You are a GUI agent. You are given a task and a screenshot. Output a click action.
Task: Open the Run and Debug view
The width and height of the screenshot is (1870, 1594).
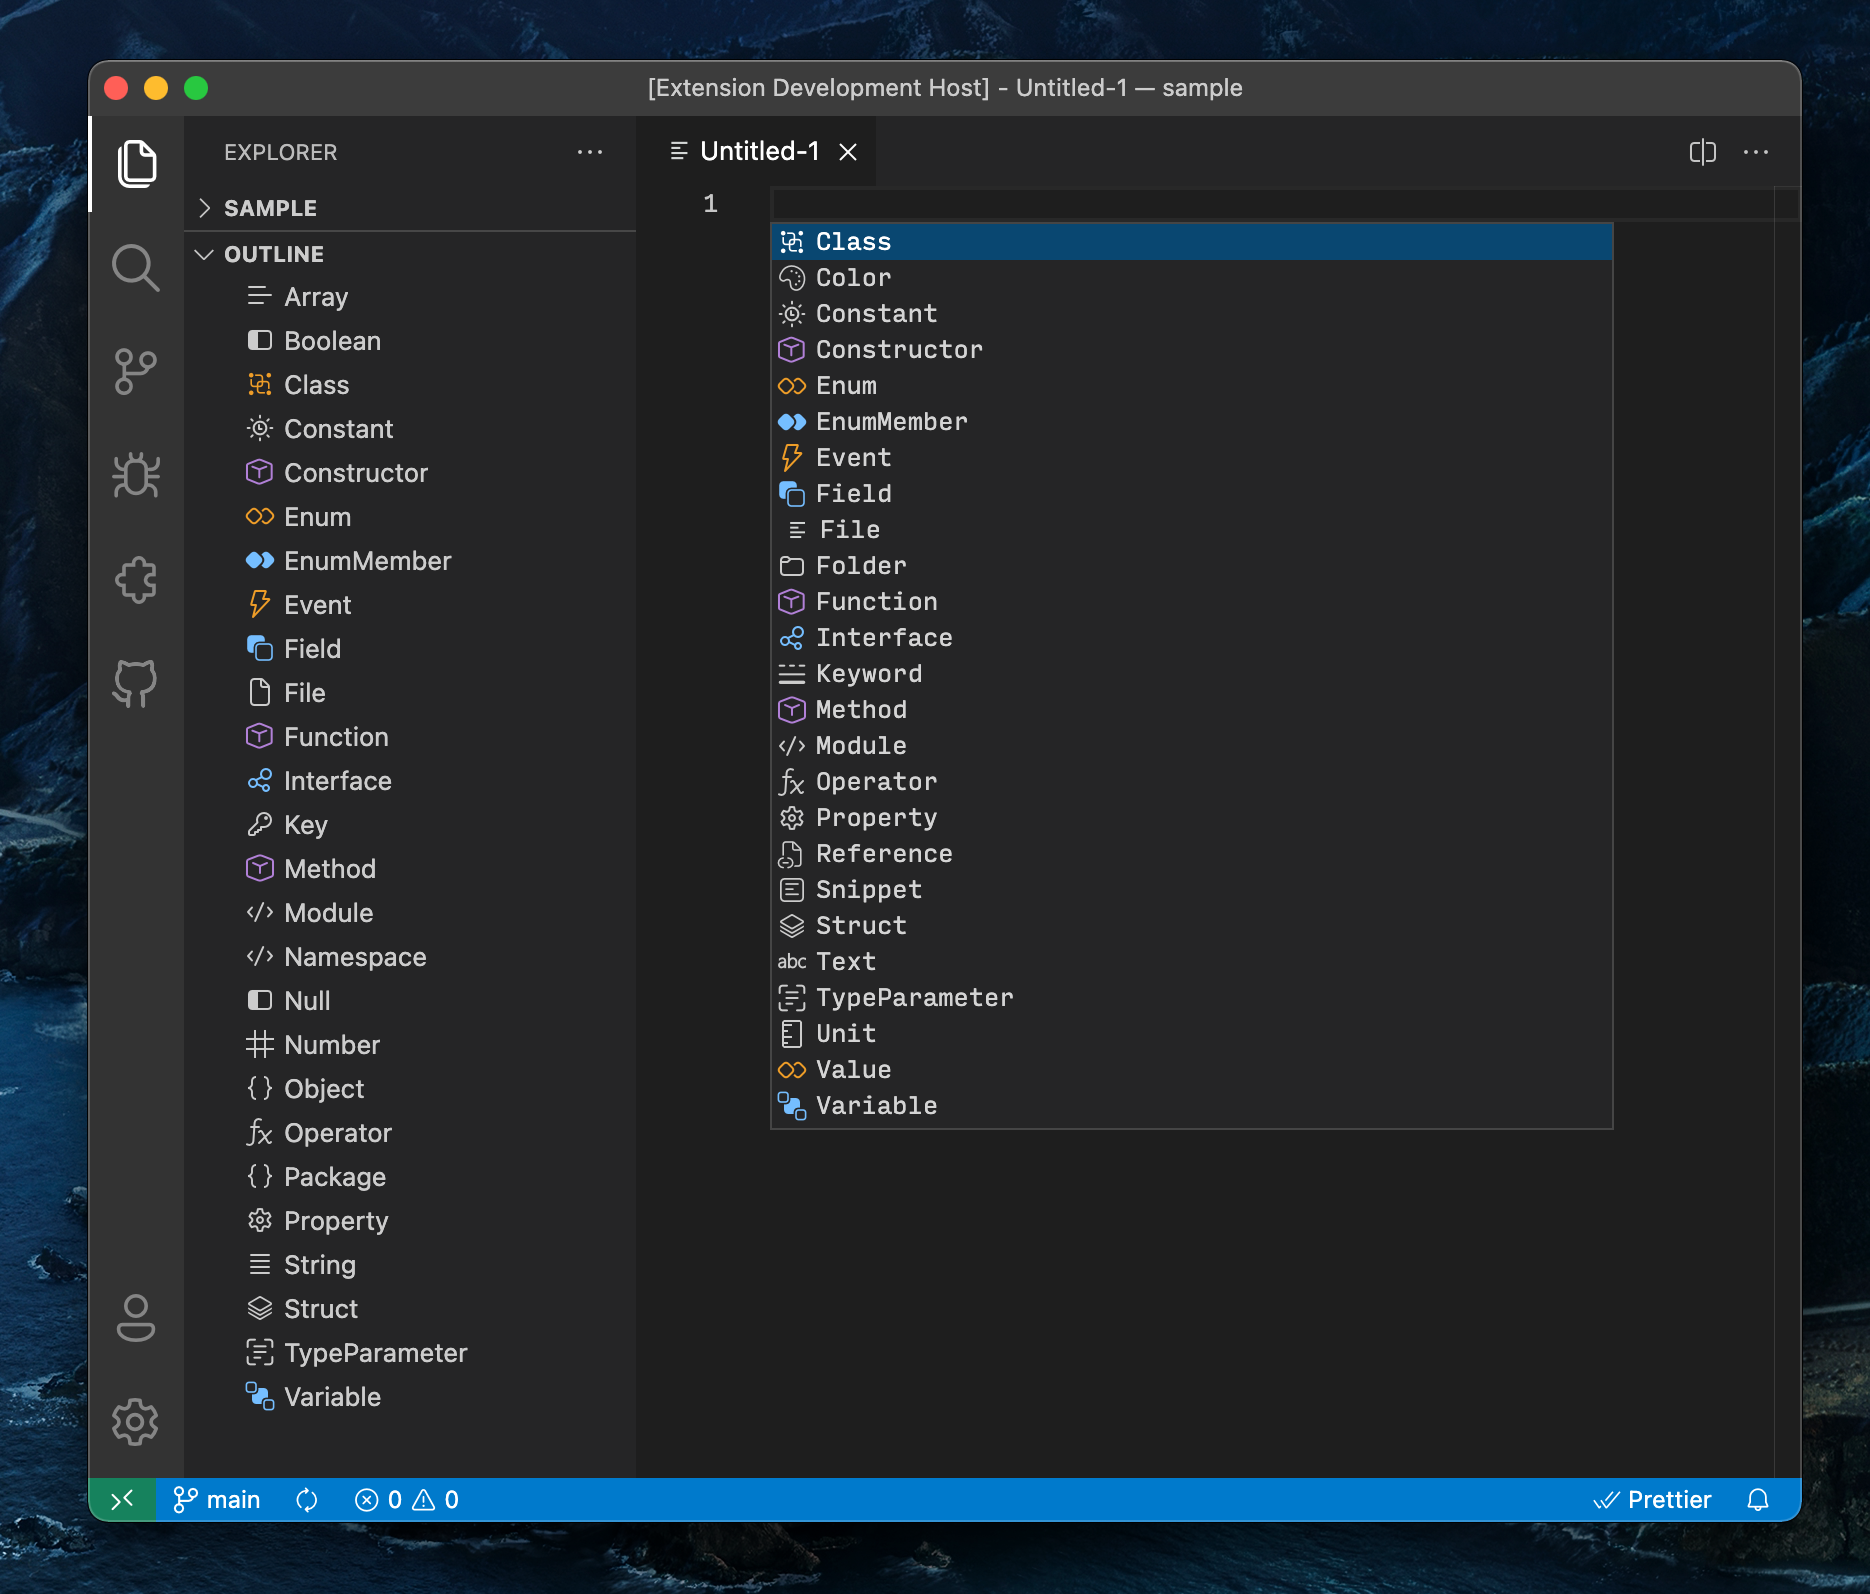136,476
